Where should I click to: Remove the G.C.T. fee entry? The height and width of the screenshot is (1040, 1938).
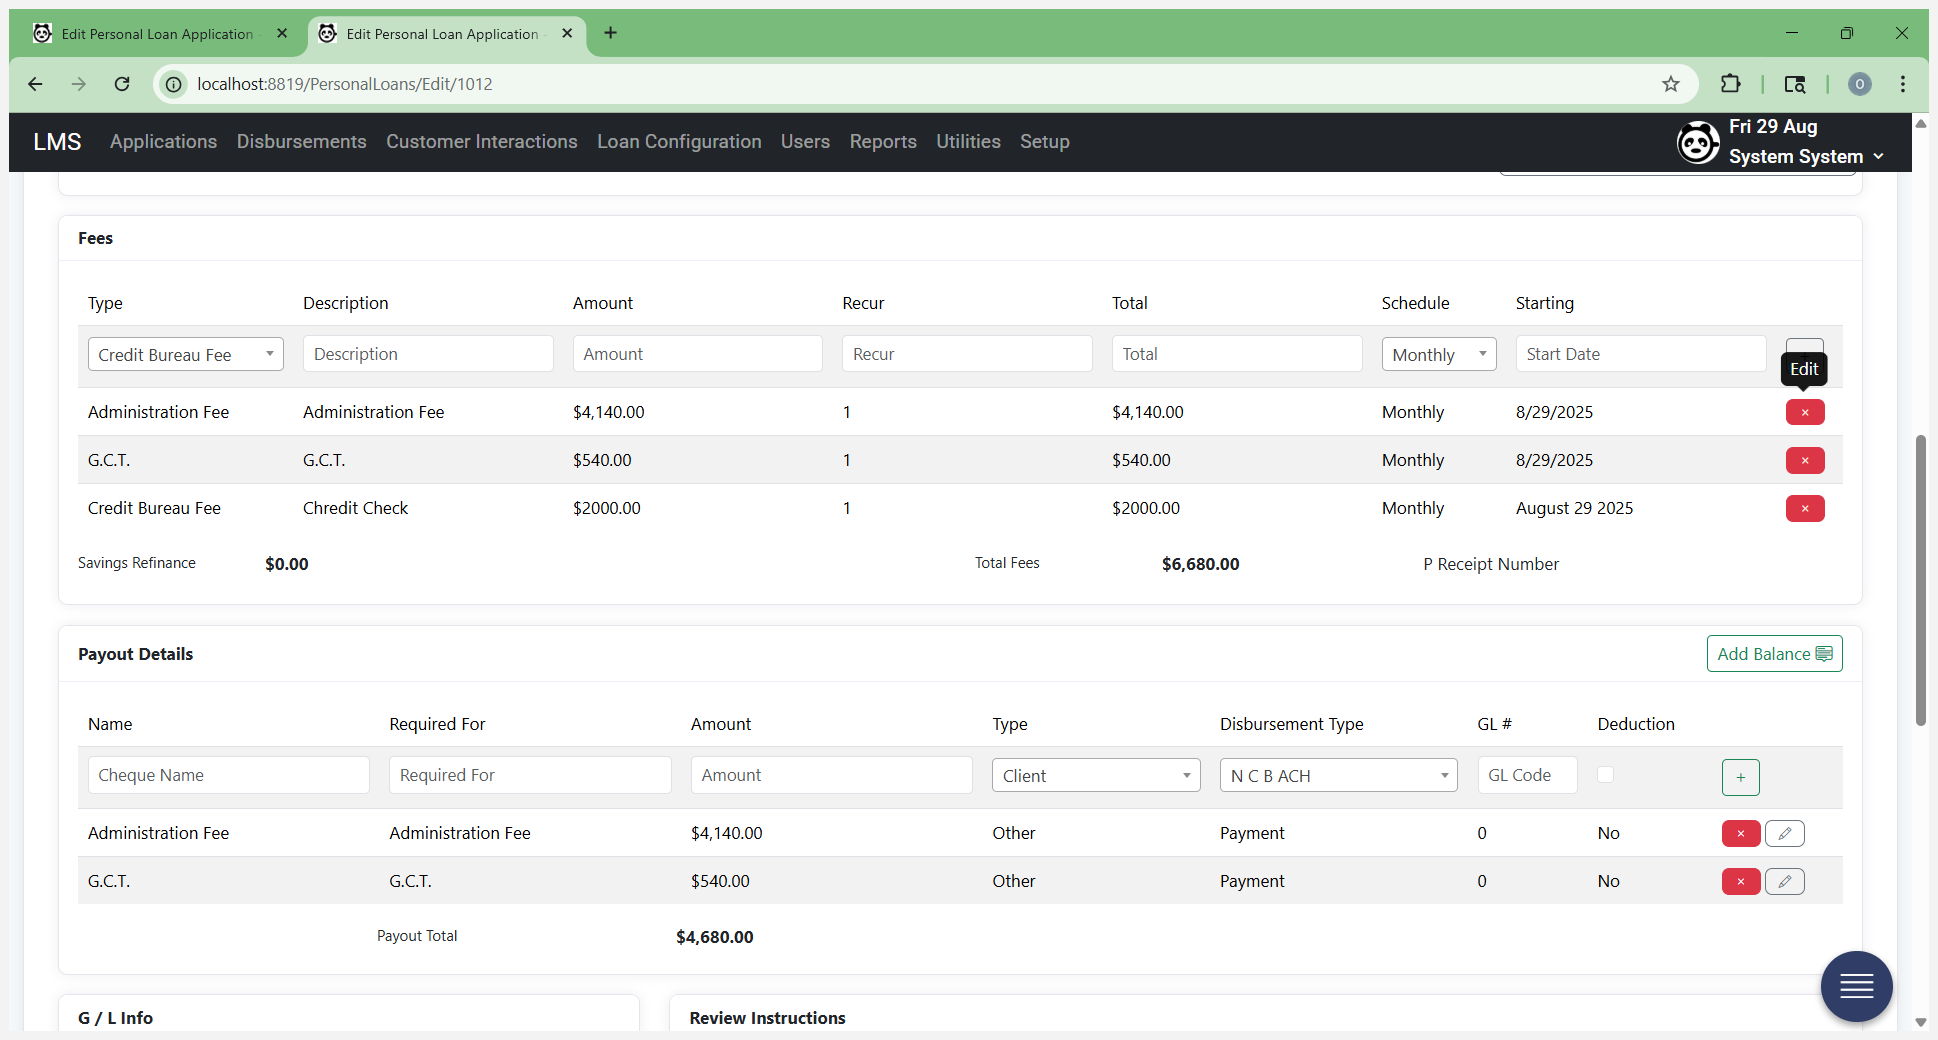click(x=1805, y=460)
